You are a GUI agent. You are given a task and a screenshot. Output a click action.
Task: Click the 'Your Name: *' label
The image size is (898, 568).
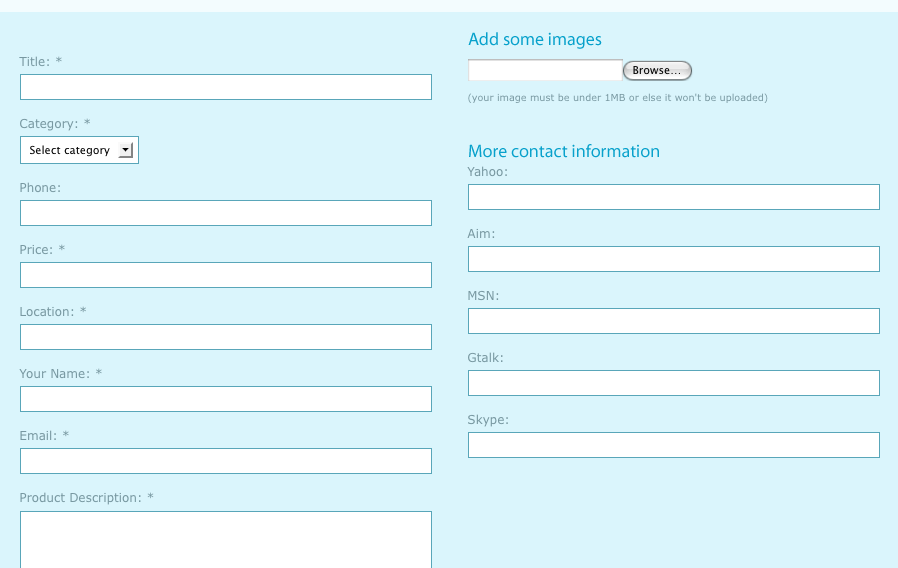click(61, 374)
